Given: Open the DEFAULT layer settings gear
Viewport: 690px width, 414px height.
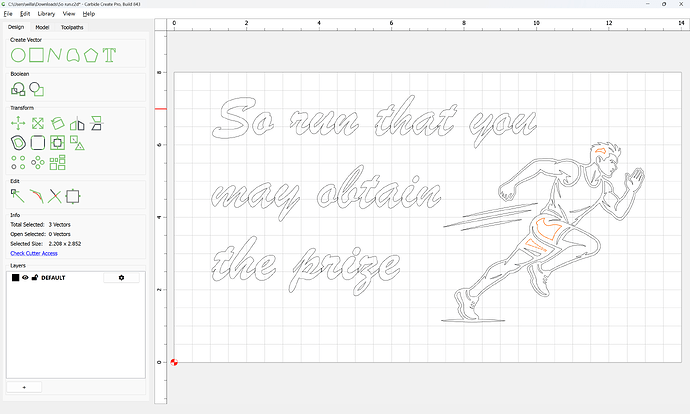Looking at the screenshot, I should pos(122,277).
